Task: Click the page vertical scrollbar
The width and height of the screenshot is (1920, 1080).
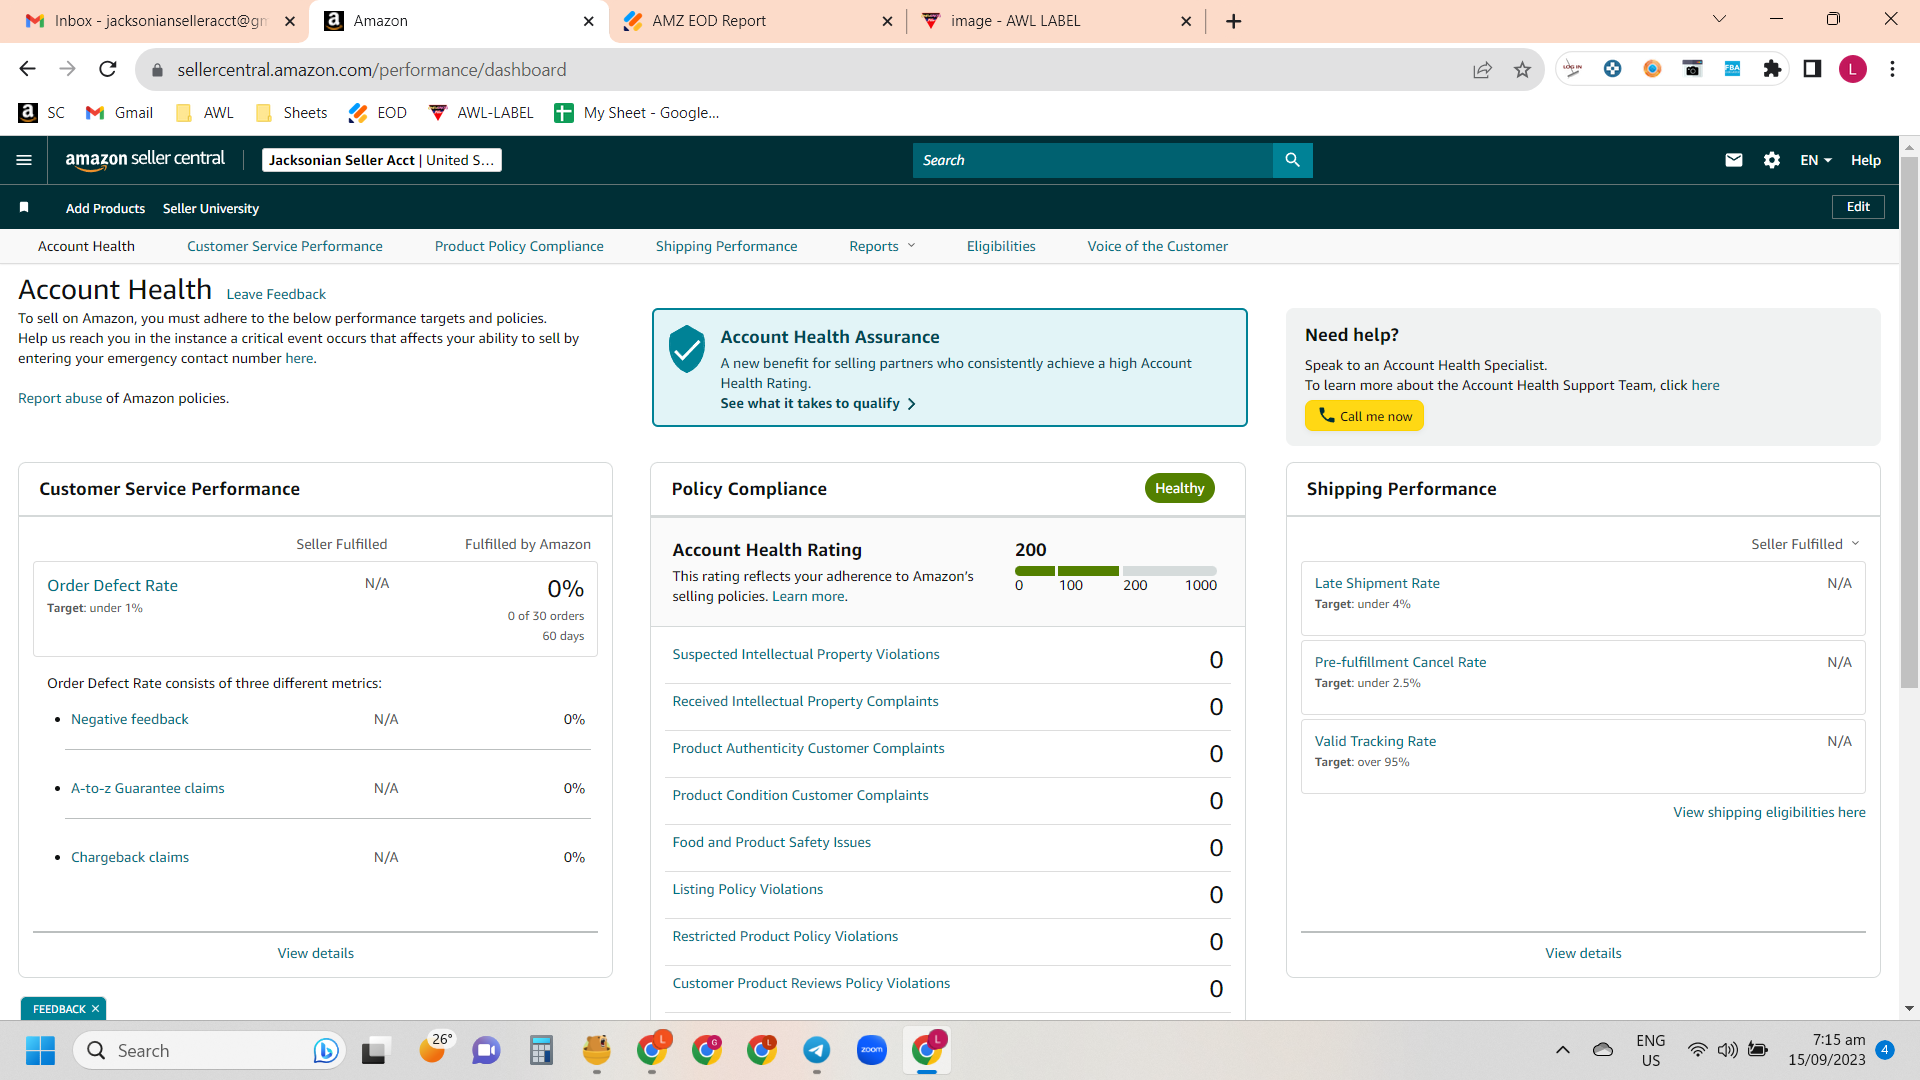Action: 1909,420
